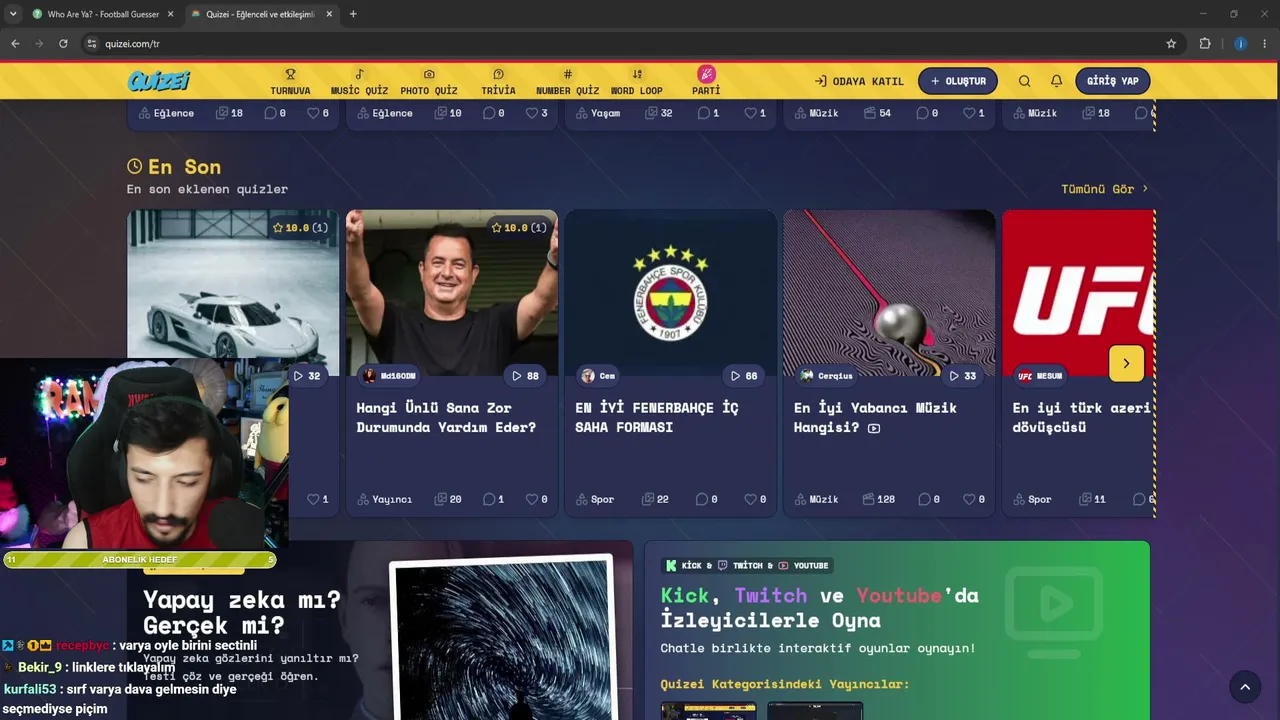Close the Quizei browser tab
The width and height of the screenshot is (1280, 720).
click(329, 14)
